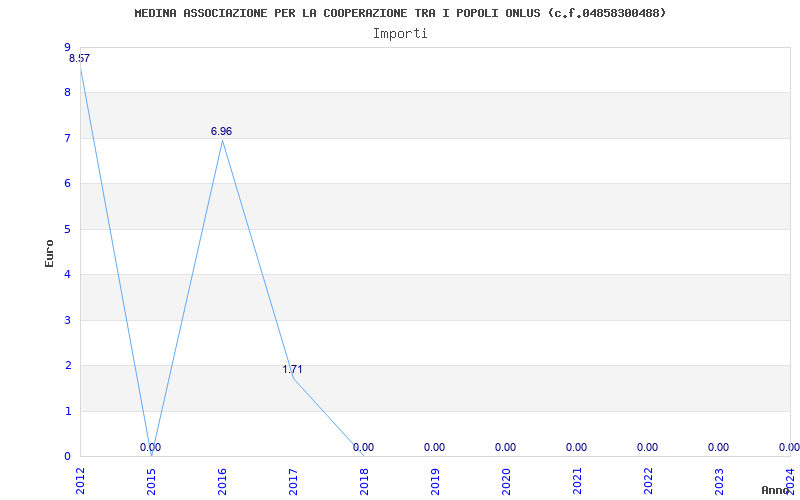Select the 8.57 data point label
The image size is (800, 500).
[80, 58]
